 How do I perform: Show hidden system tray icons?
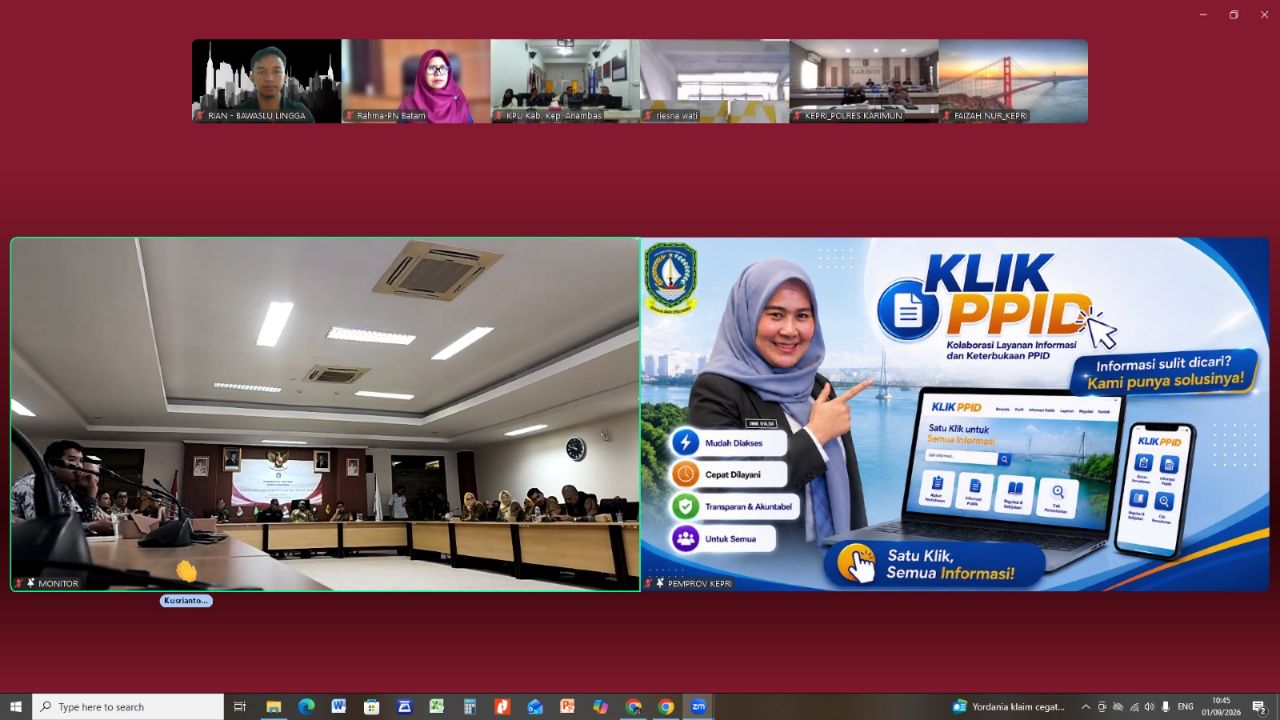pyautogui.click(x=1086, y=707)
